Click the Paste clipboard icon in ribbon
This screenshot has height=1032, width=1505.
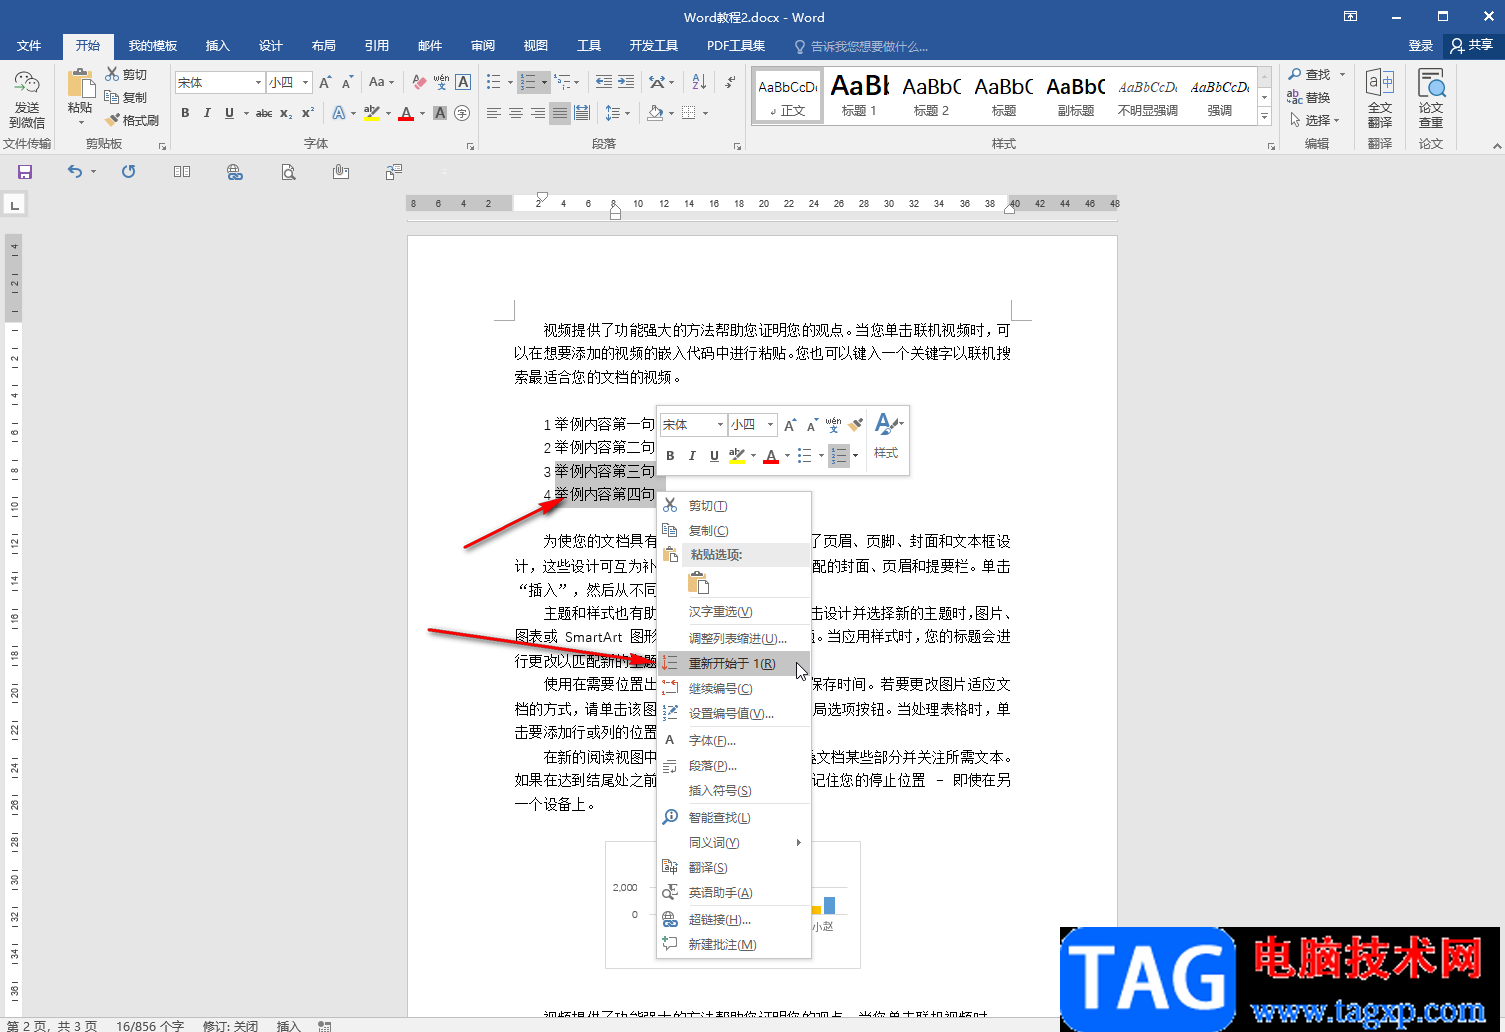[x=80, y=84]
